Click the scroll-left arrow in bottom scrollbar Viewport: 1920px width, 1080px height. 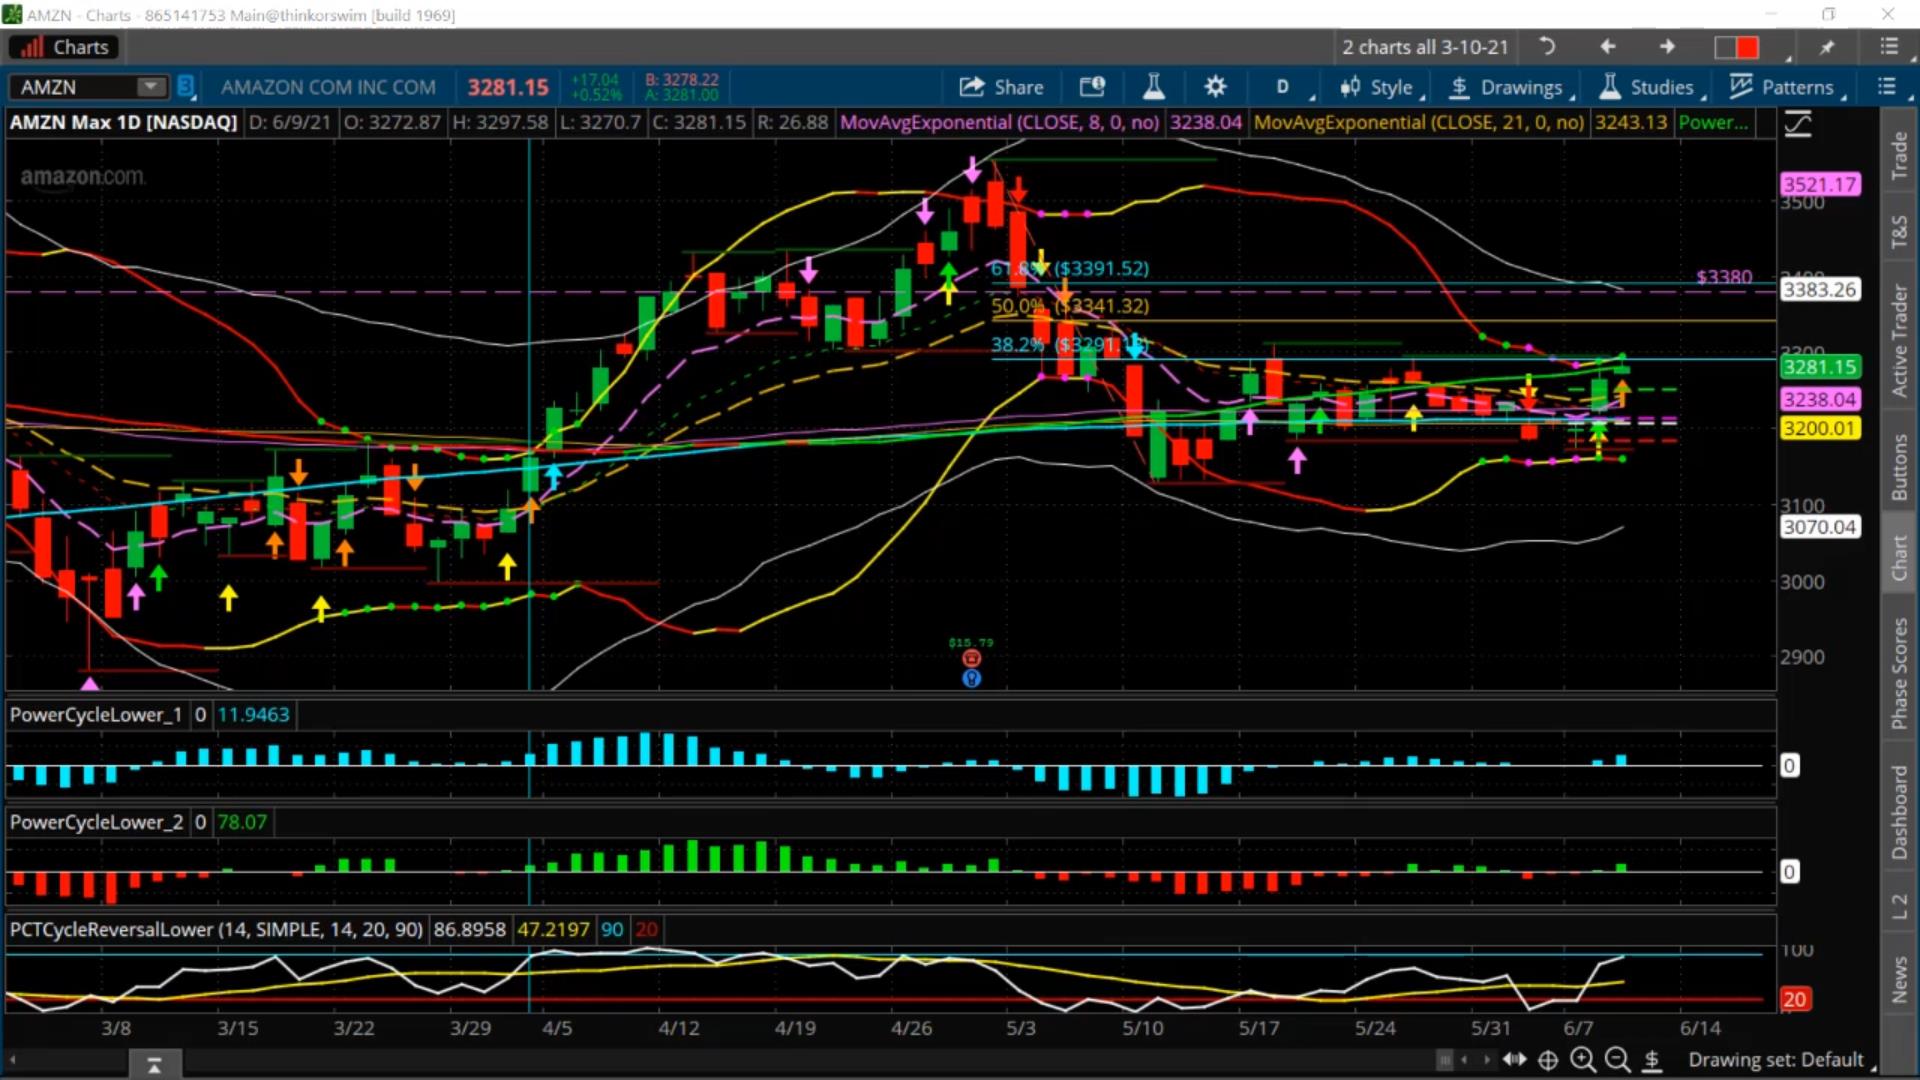tap(1464, 1059)
